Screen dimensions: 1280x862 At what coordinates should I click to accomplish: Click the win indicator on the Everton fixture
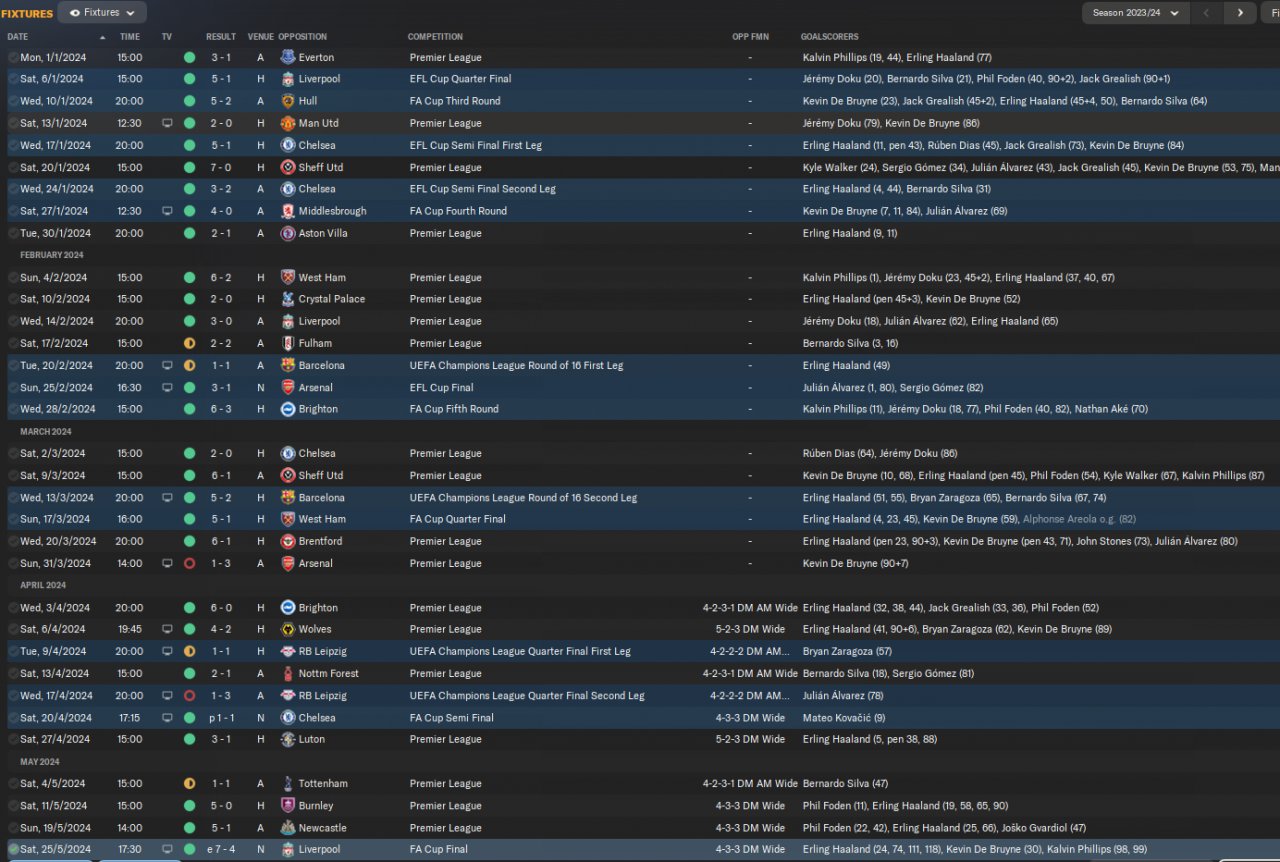pyautogui.click(x=190, y=57)
